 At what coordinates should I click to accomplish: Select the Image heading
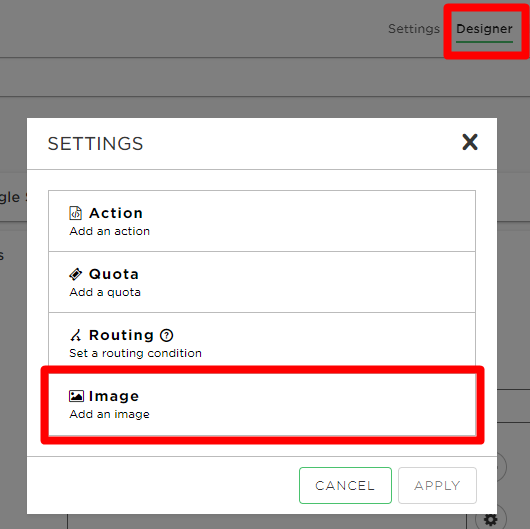(114, 396)
